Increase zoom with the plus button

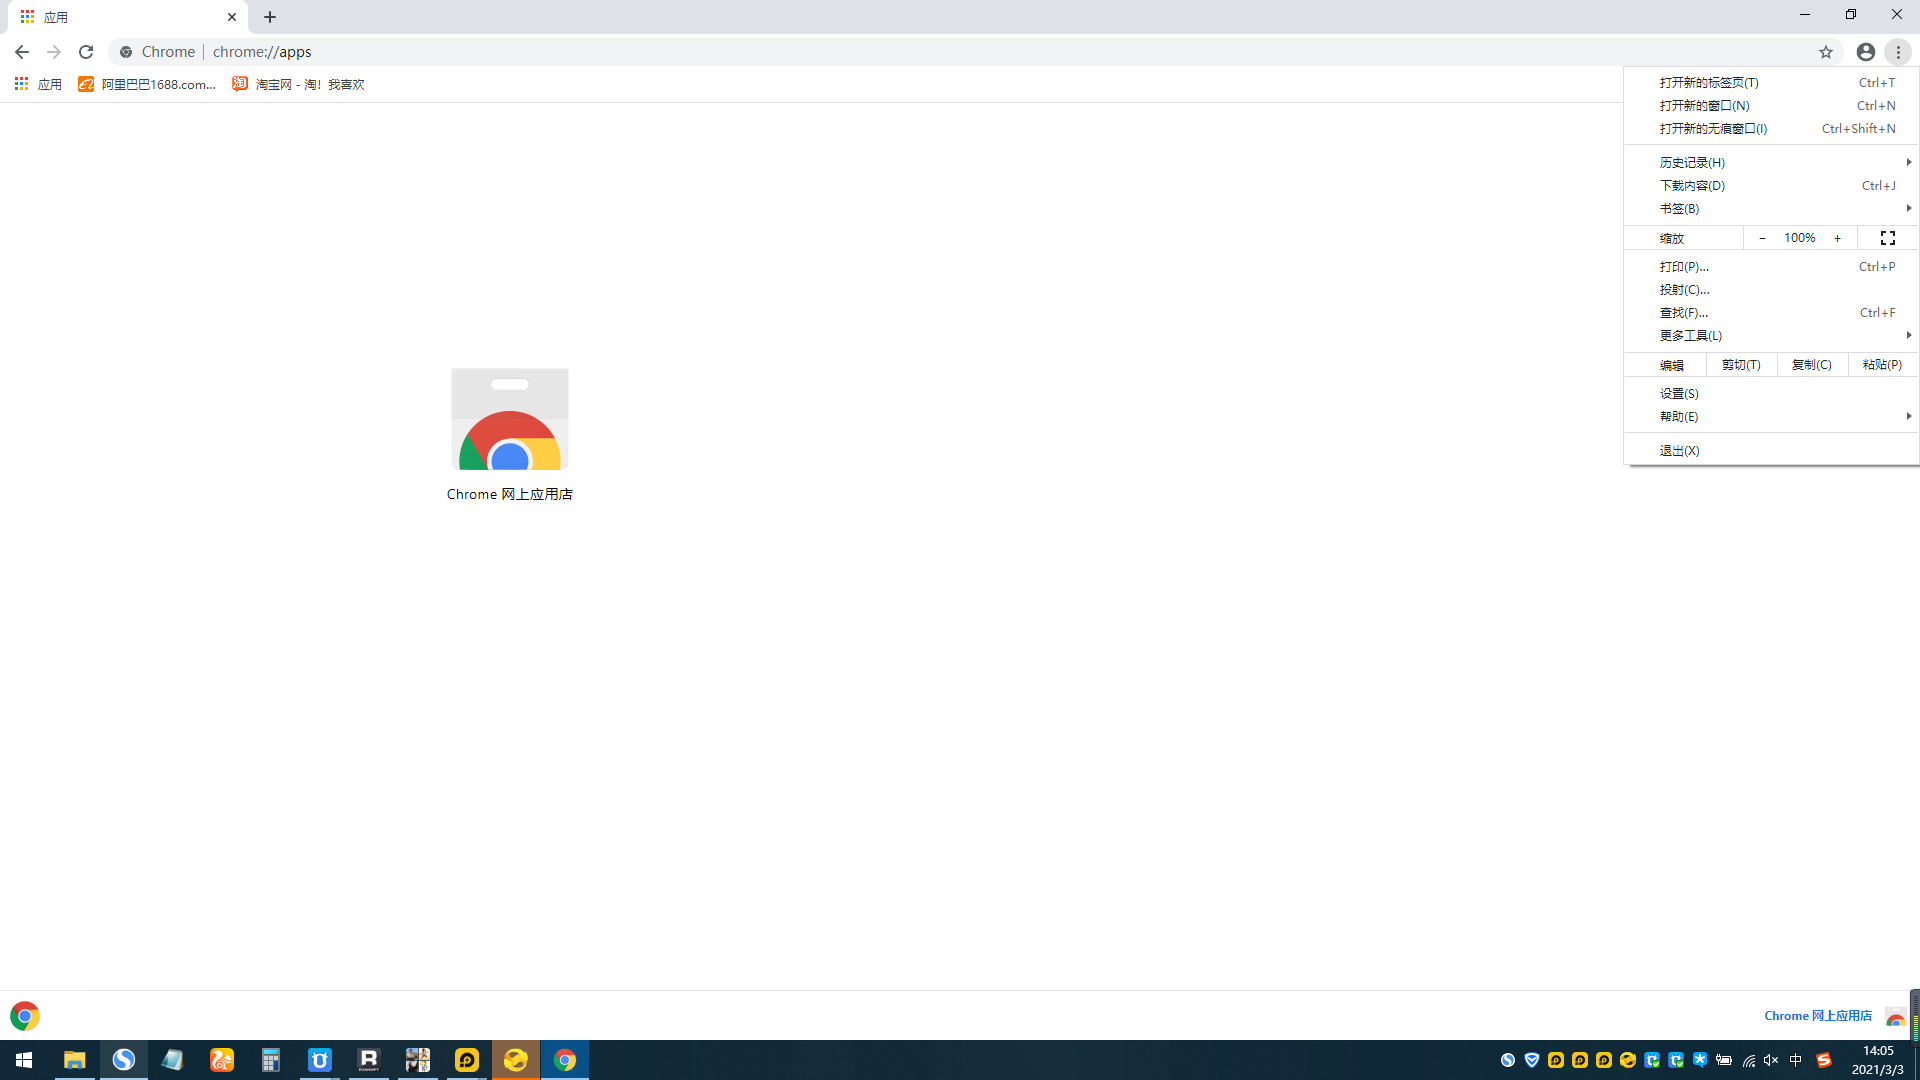tap(1837, 238)
